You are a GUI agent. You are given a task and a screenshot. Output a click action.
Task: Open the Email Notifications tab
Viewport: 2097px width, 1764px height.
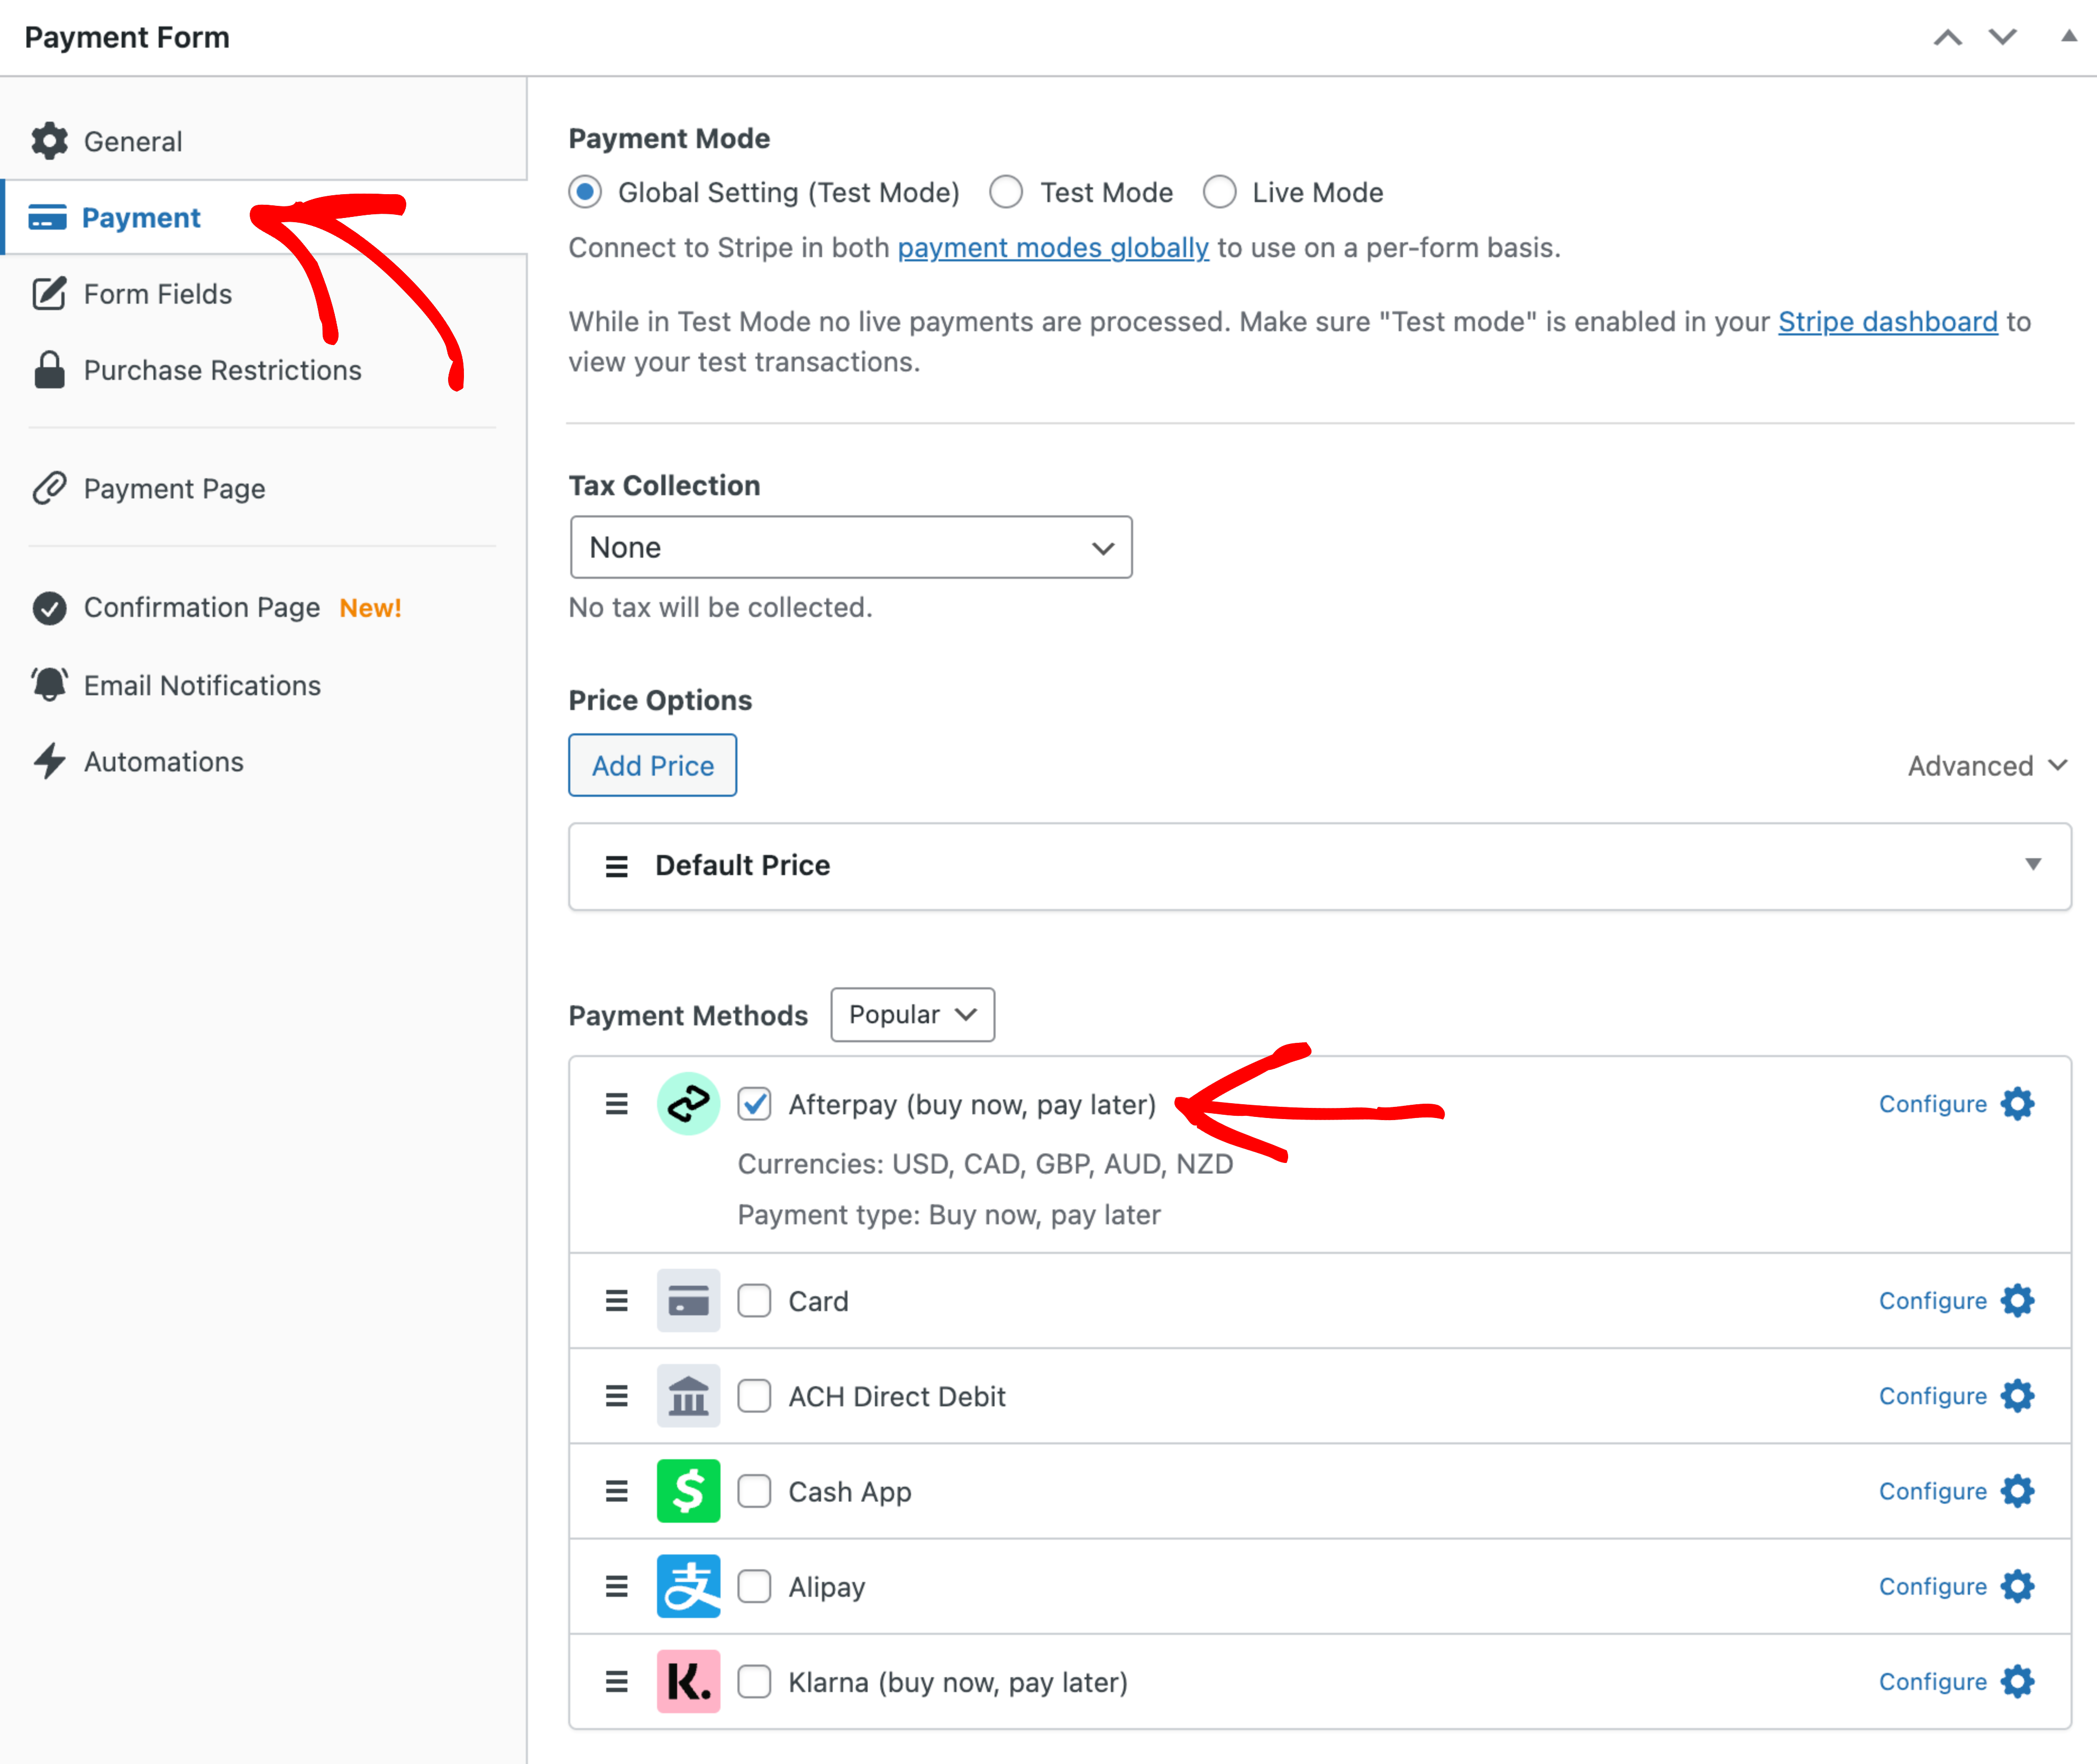point(201,685)
